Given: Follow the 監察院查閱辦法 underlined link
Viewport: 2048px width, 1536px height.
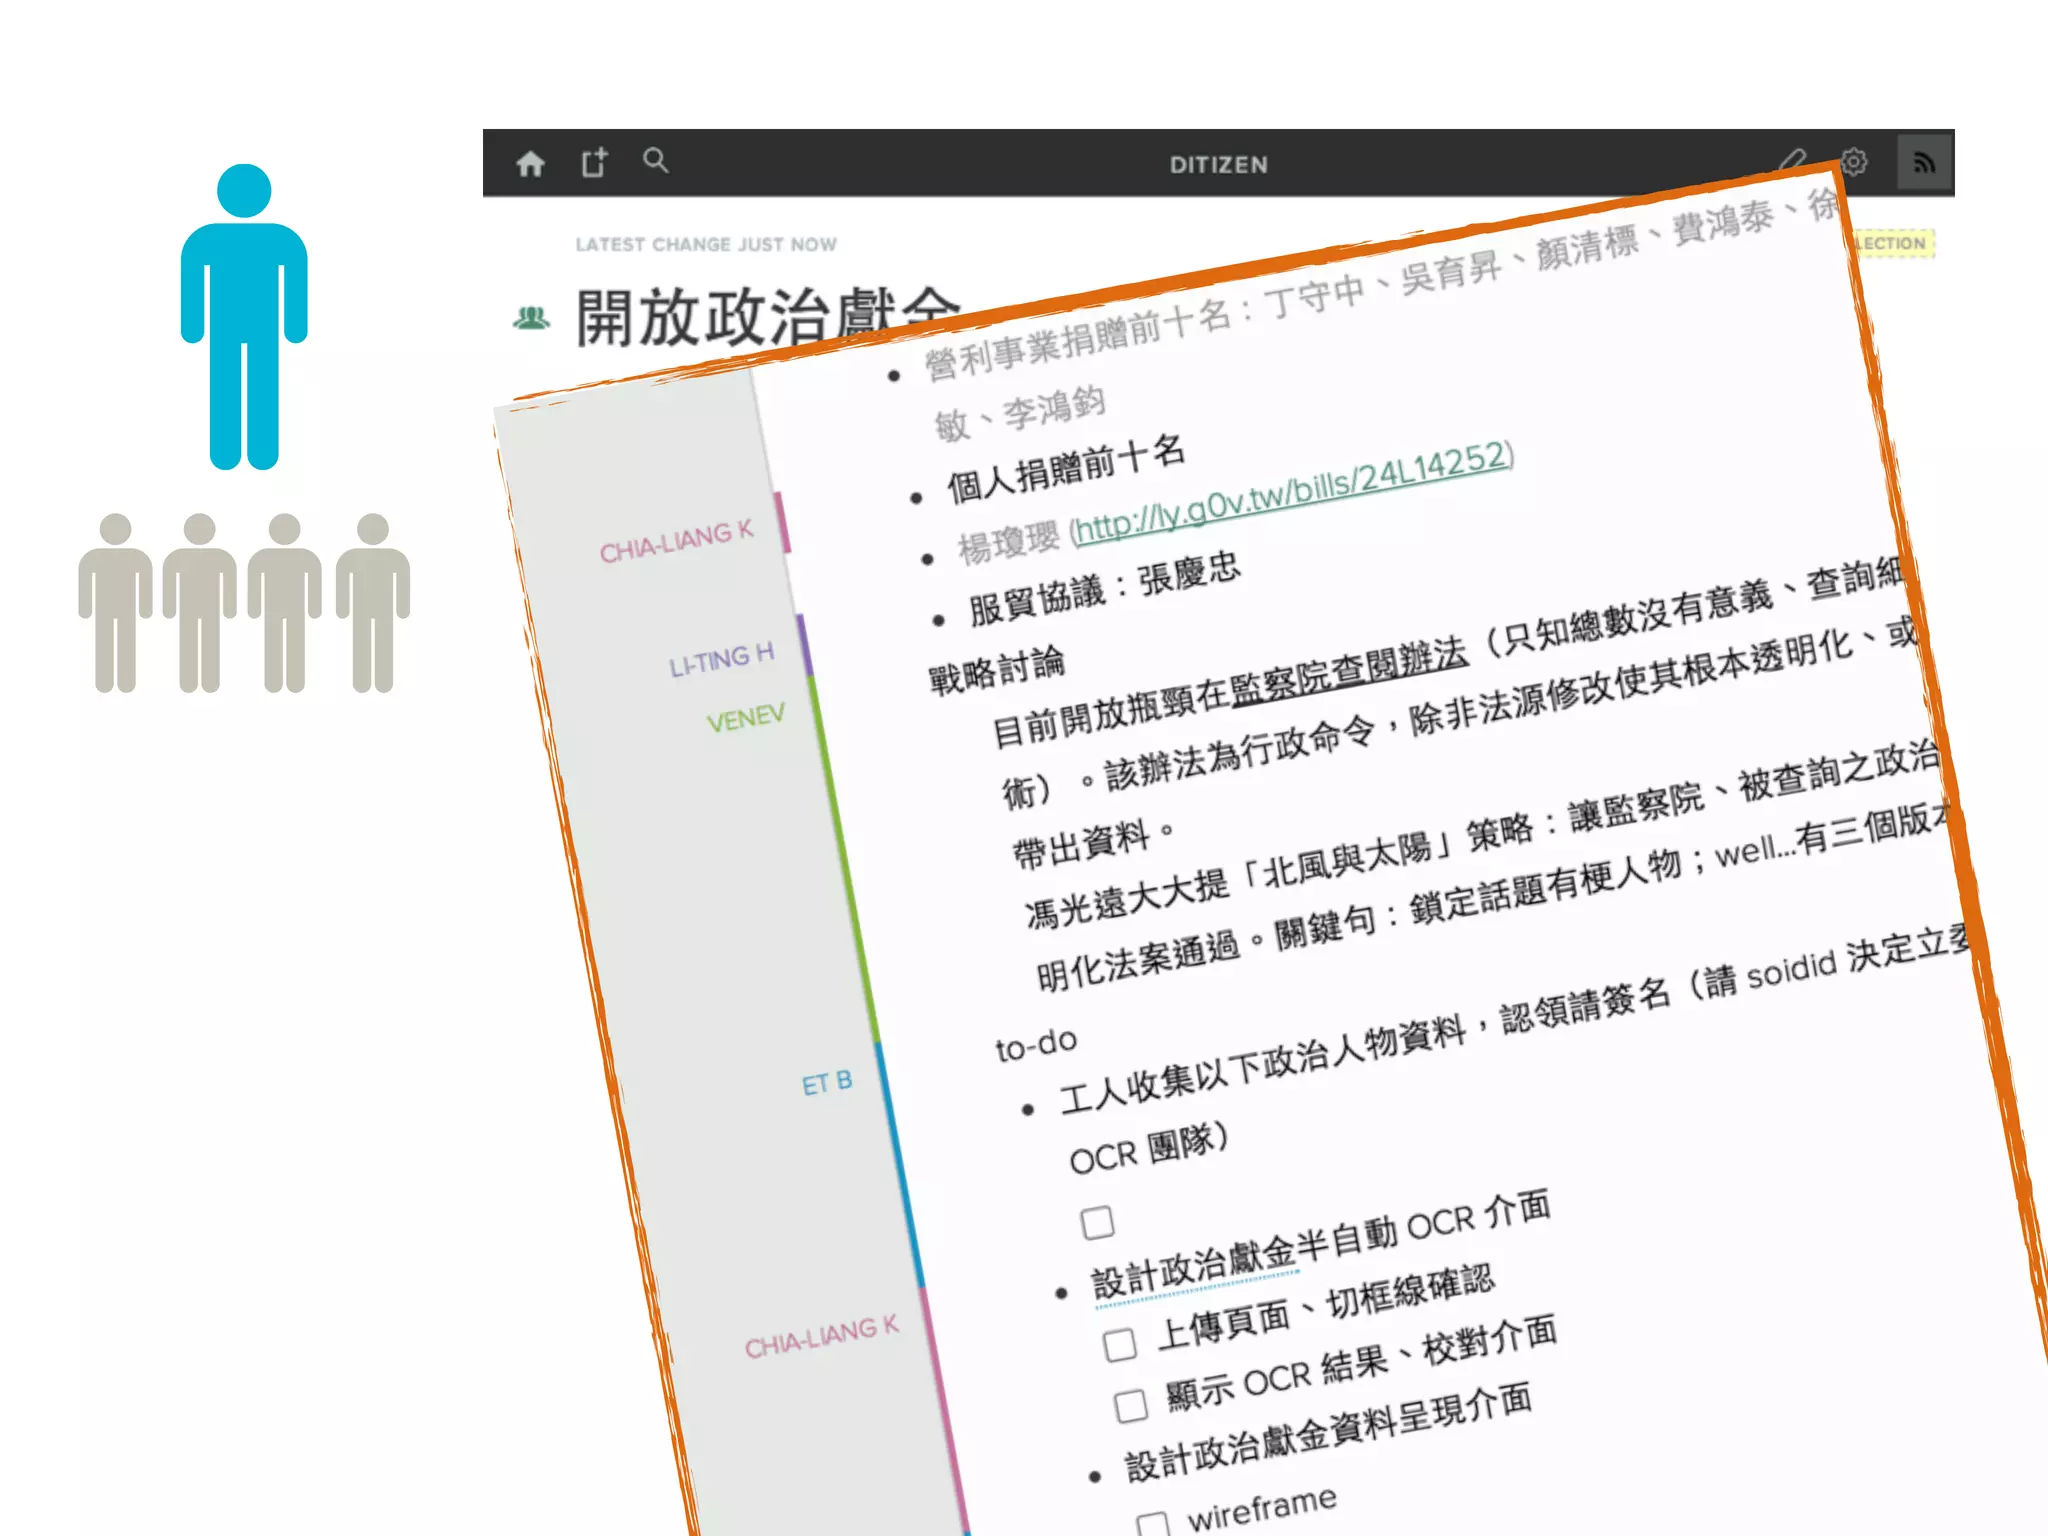Looking at the screenshot, I should coord(1348,670).
